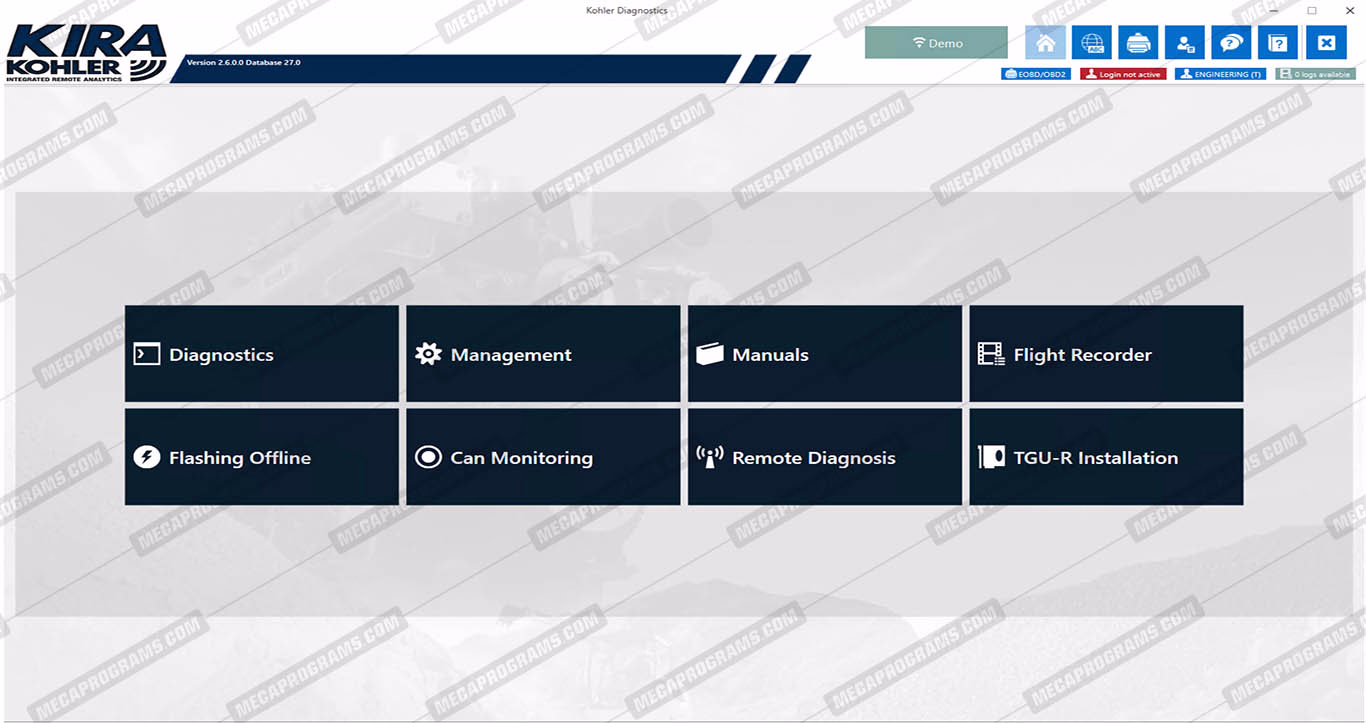Open the Remote Diagnosis tile

tap(824, 457)
